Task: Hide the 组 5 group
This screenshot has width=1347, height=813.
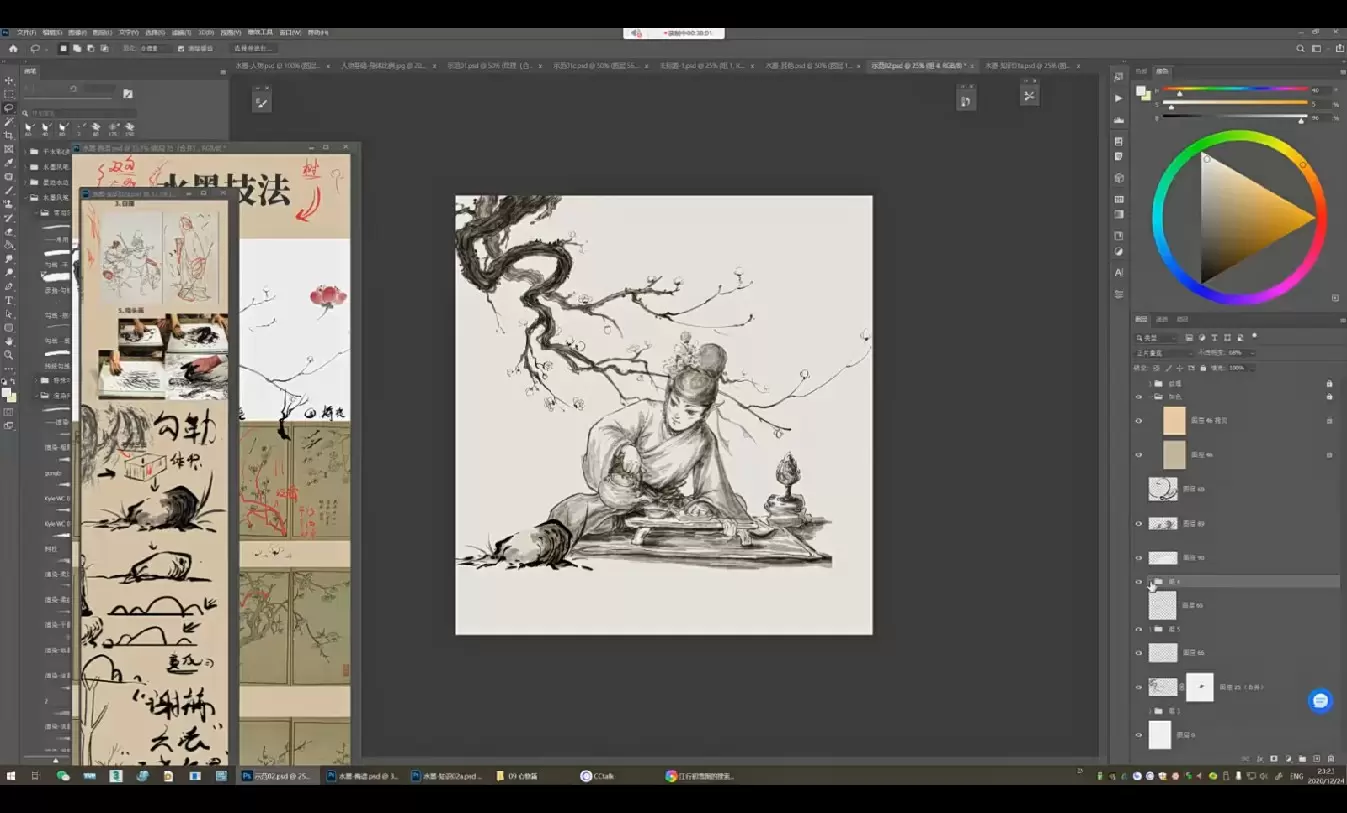Action: coord(1138,629)
